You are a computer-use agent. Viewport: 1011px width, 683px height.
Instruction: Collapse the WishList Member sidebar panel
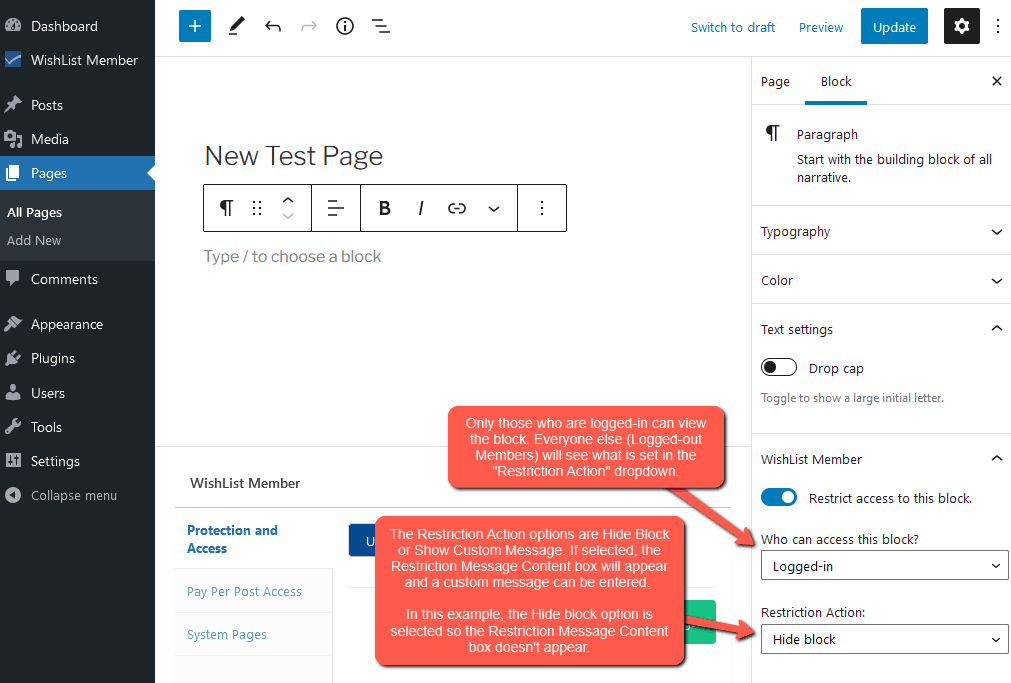coord(881,459)
